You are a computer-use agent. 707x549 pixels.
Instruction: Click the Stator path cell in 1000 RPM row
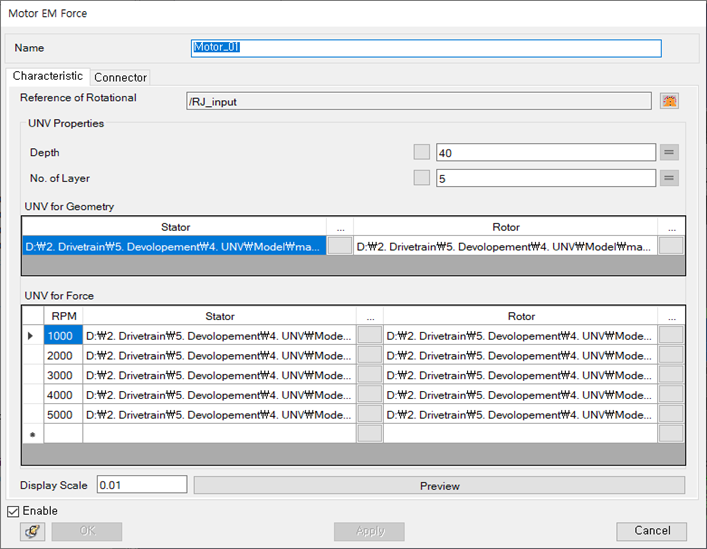coord(219,335)
